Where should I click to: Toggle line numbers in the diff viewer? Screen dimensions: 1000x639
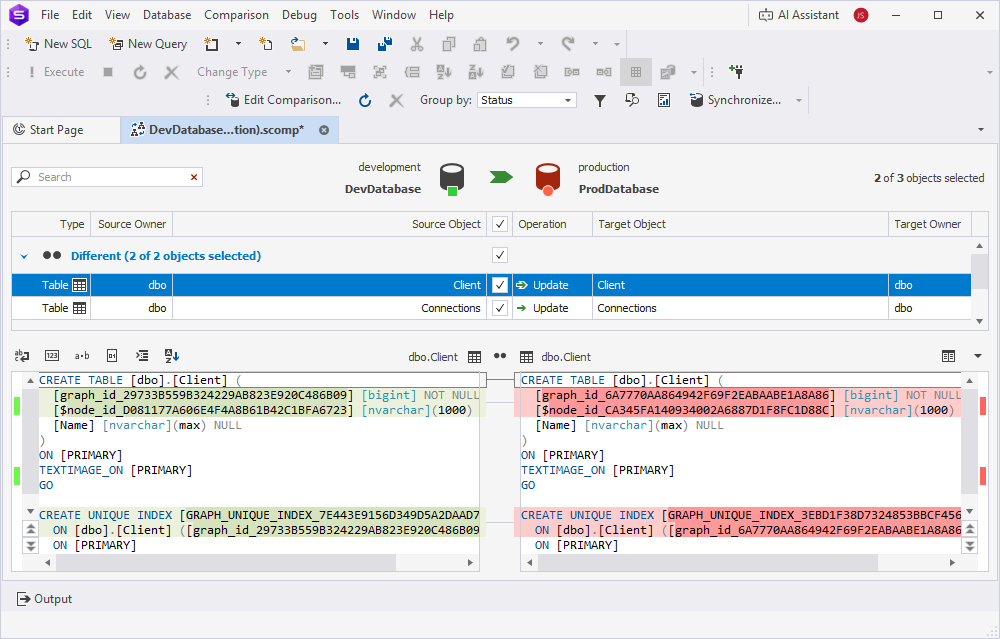click(x=52, y=355)
